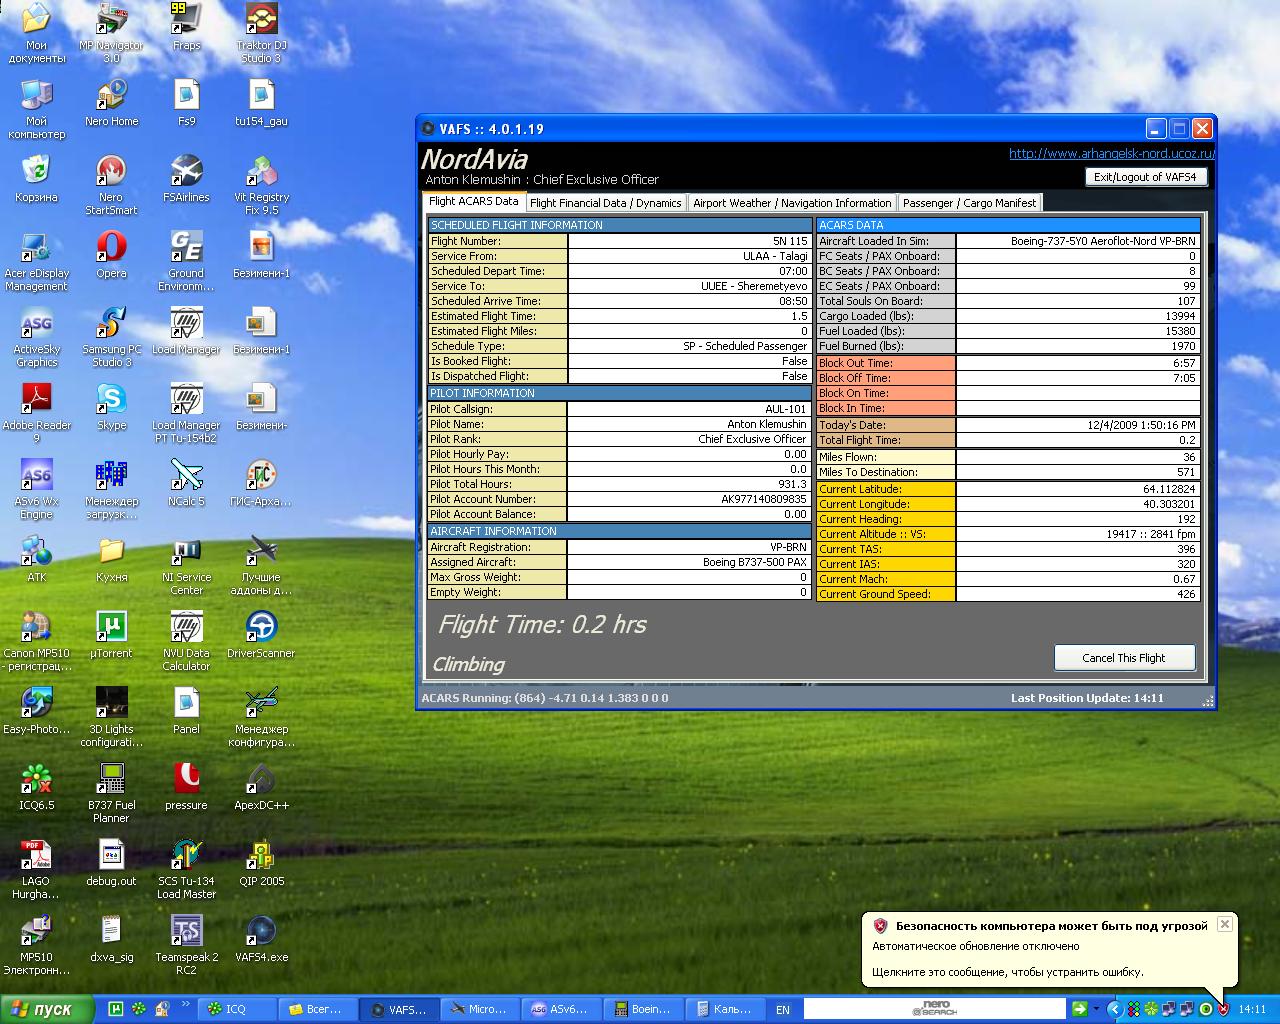Viewport: 1280px width, 1024px height.
Task: Open the Opera browser shortcut
Action: [x=111, y=255]
